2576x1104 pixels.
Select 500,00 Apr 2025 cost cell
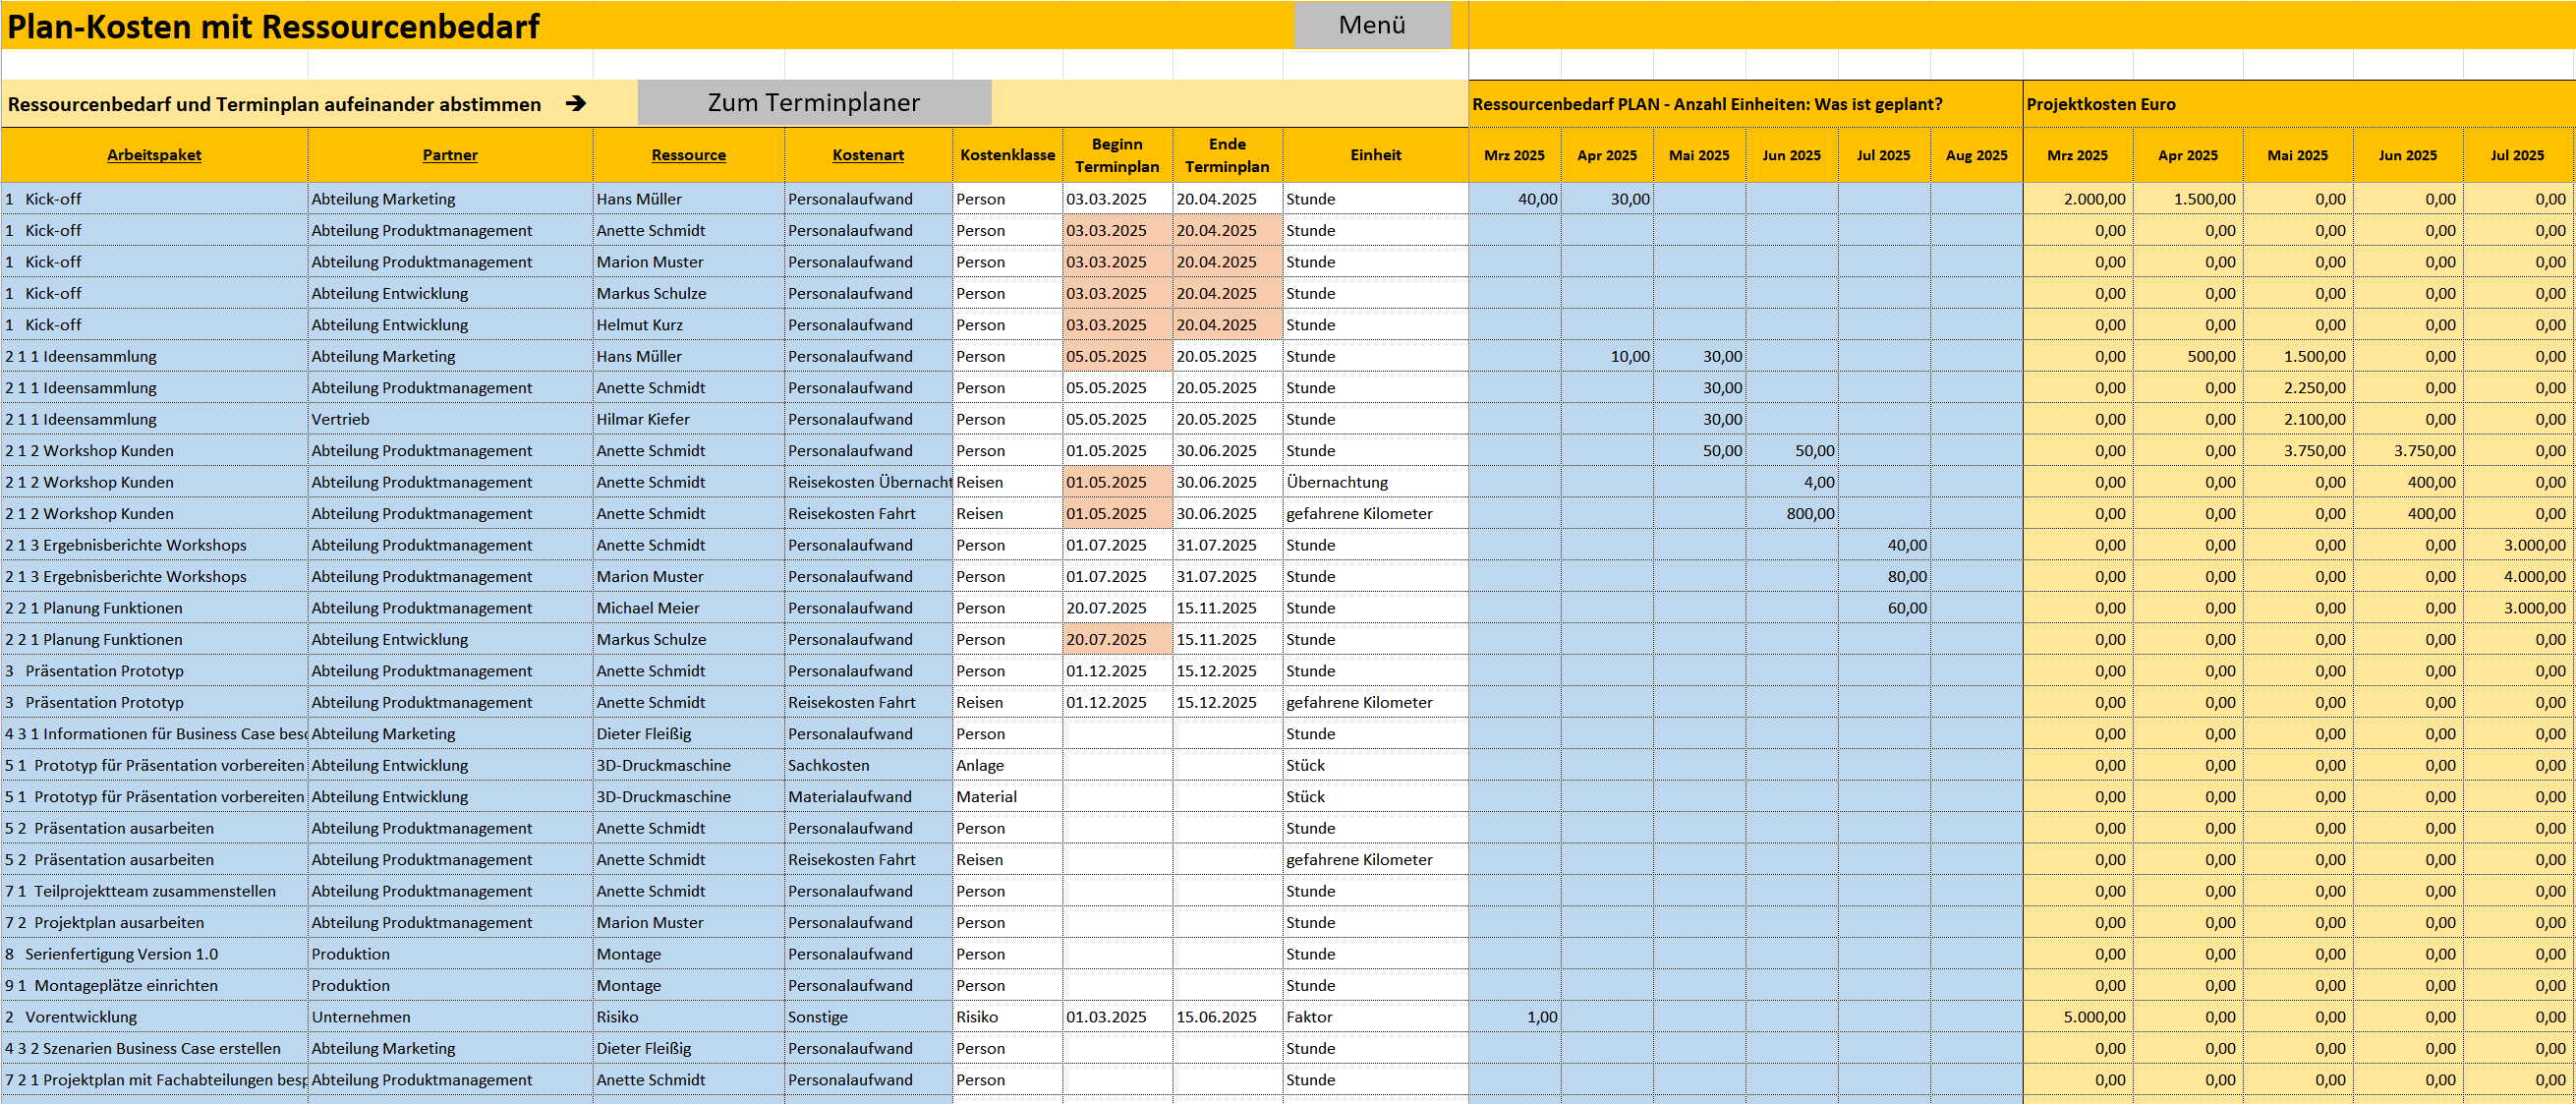(x=2188, y=356)
